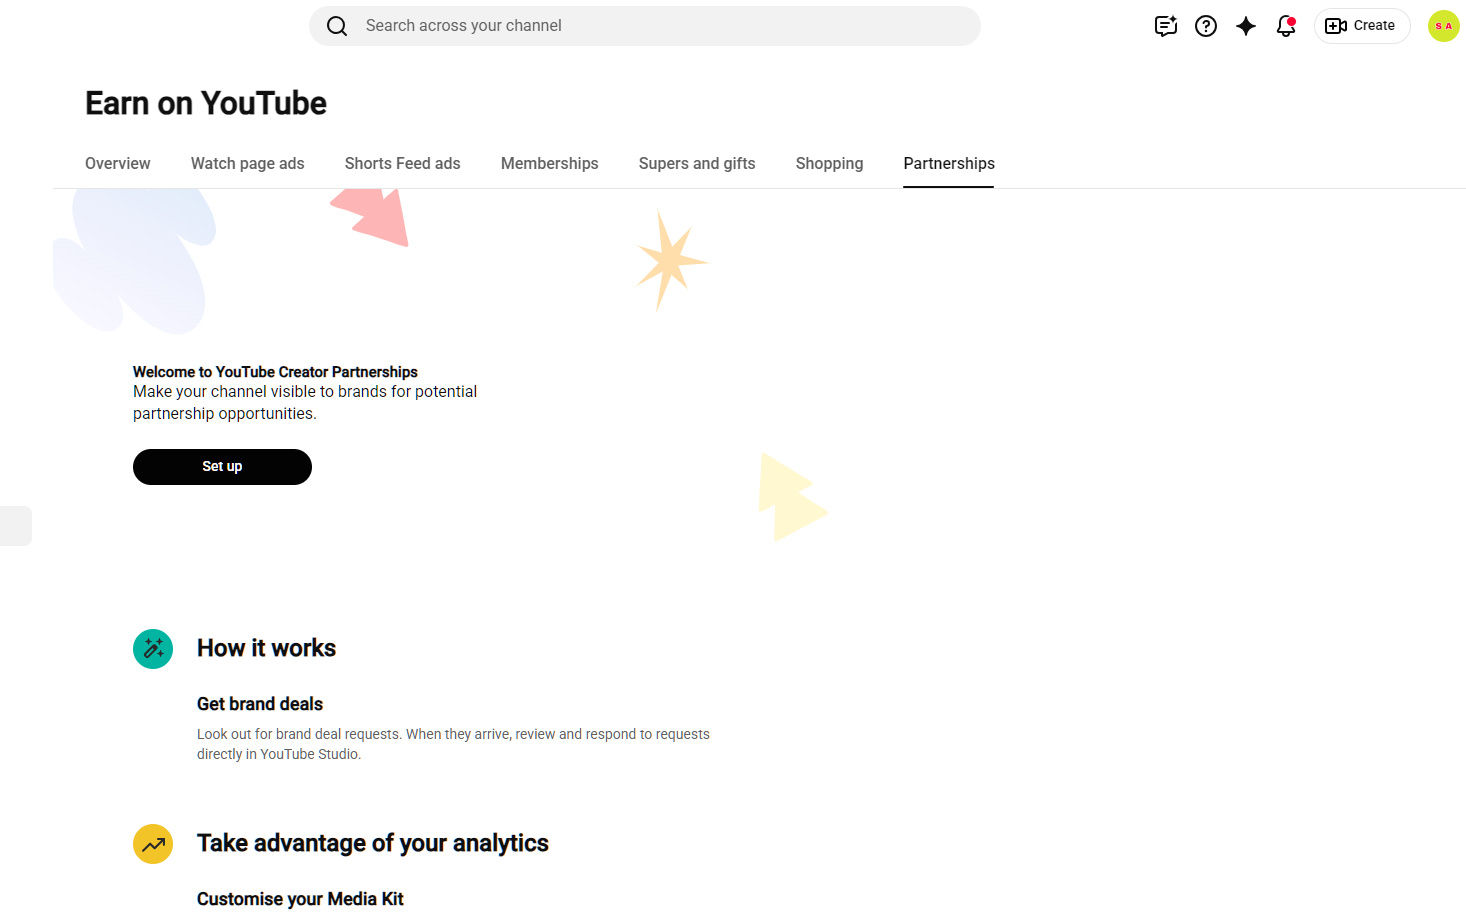
Task: Switch to the Overview tab
Action: click(118, 163)
